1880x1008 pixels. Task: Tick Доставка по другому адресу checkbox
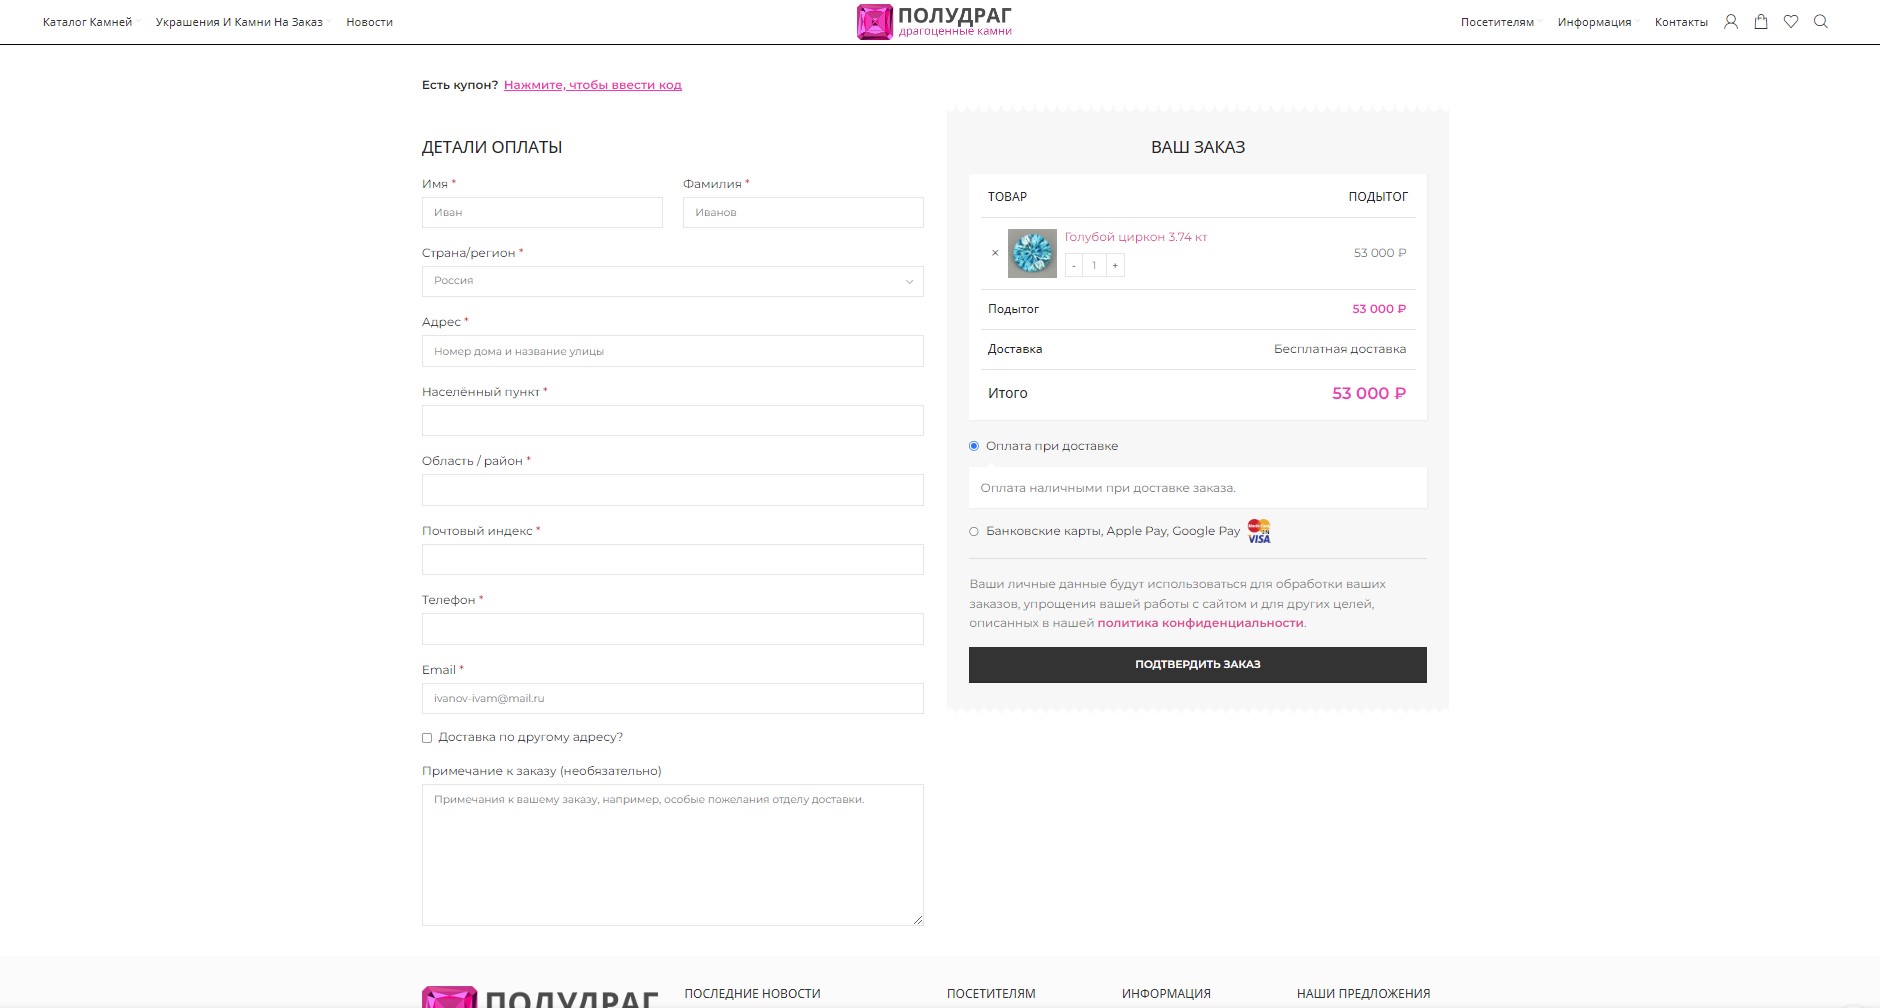click(x=427, y=738)
